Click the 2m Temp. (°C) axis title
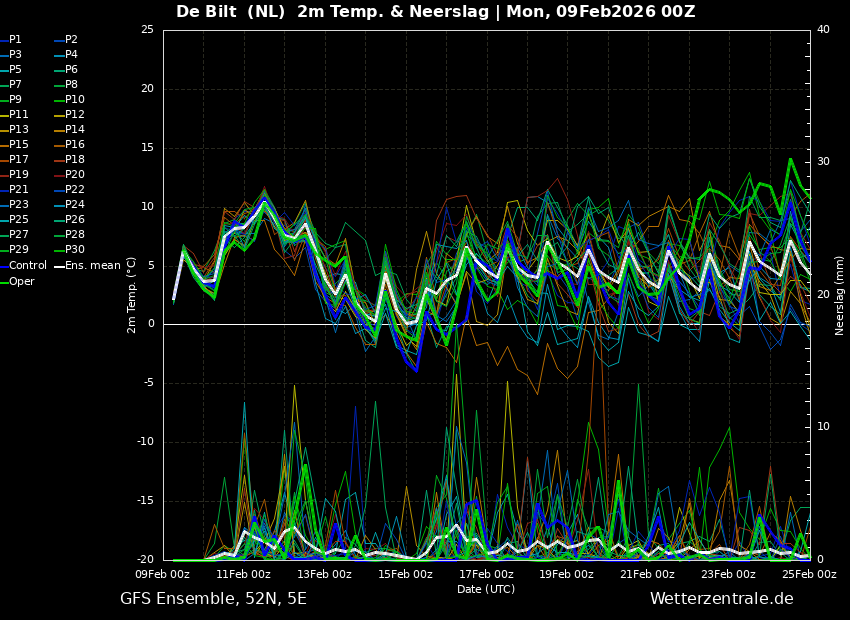Screen dimensions: 850x620 tap(132, 295)
